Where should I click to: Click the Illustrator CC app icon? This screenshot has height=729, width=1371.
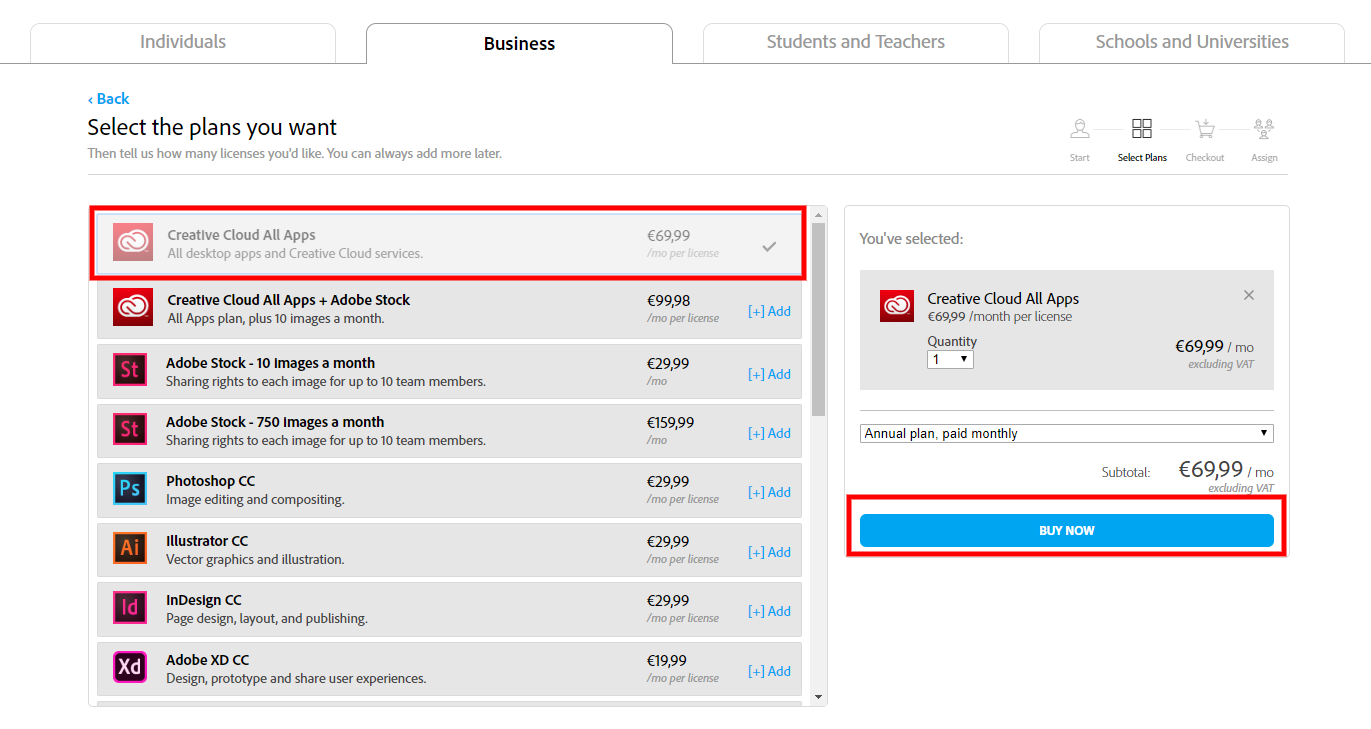click(x=130, y=548)
